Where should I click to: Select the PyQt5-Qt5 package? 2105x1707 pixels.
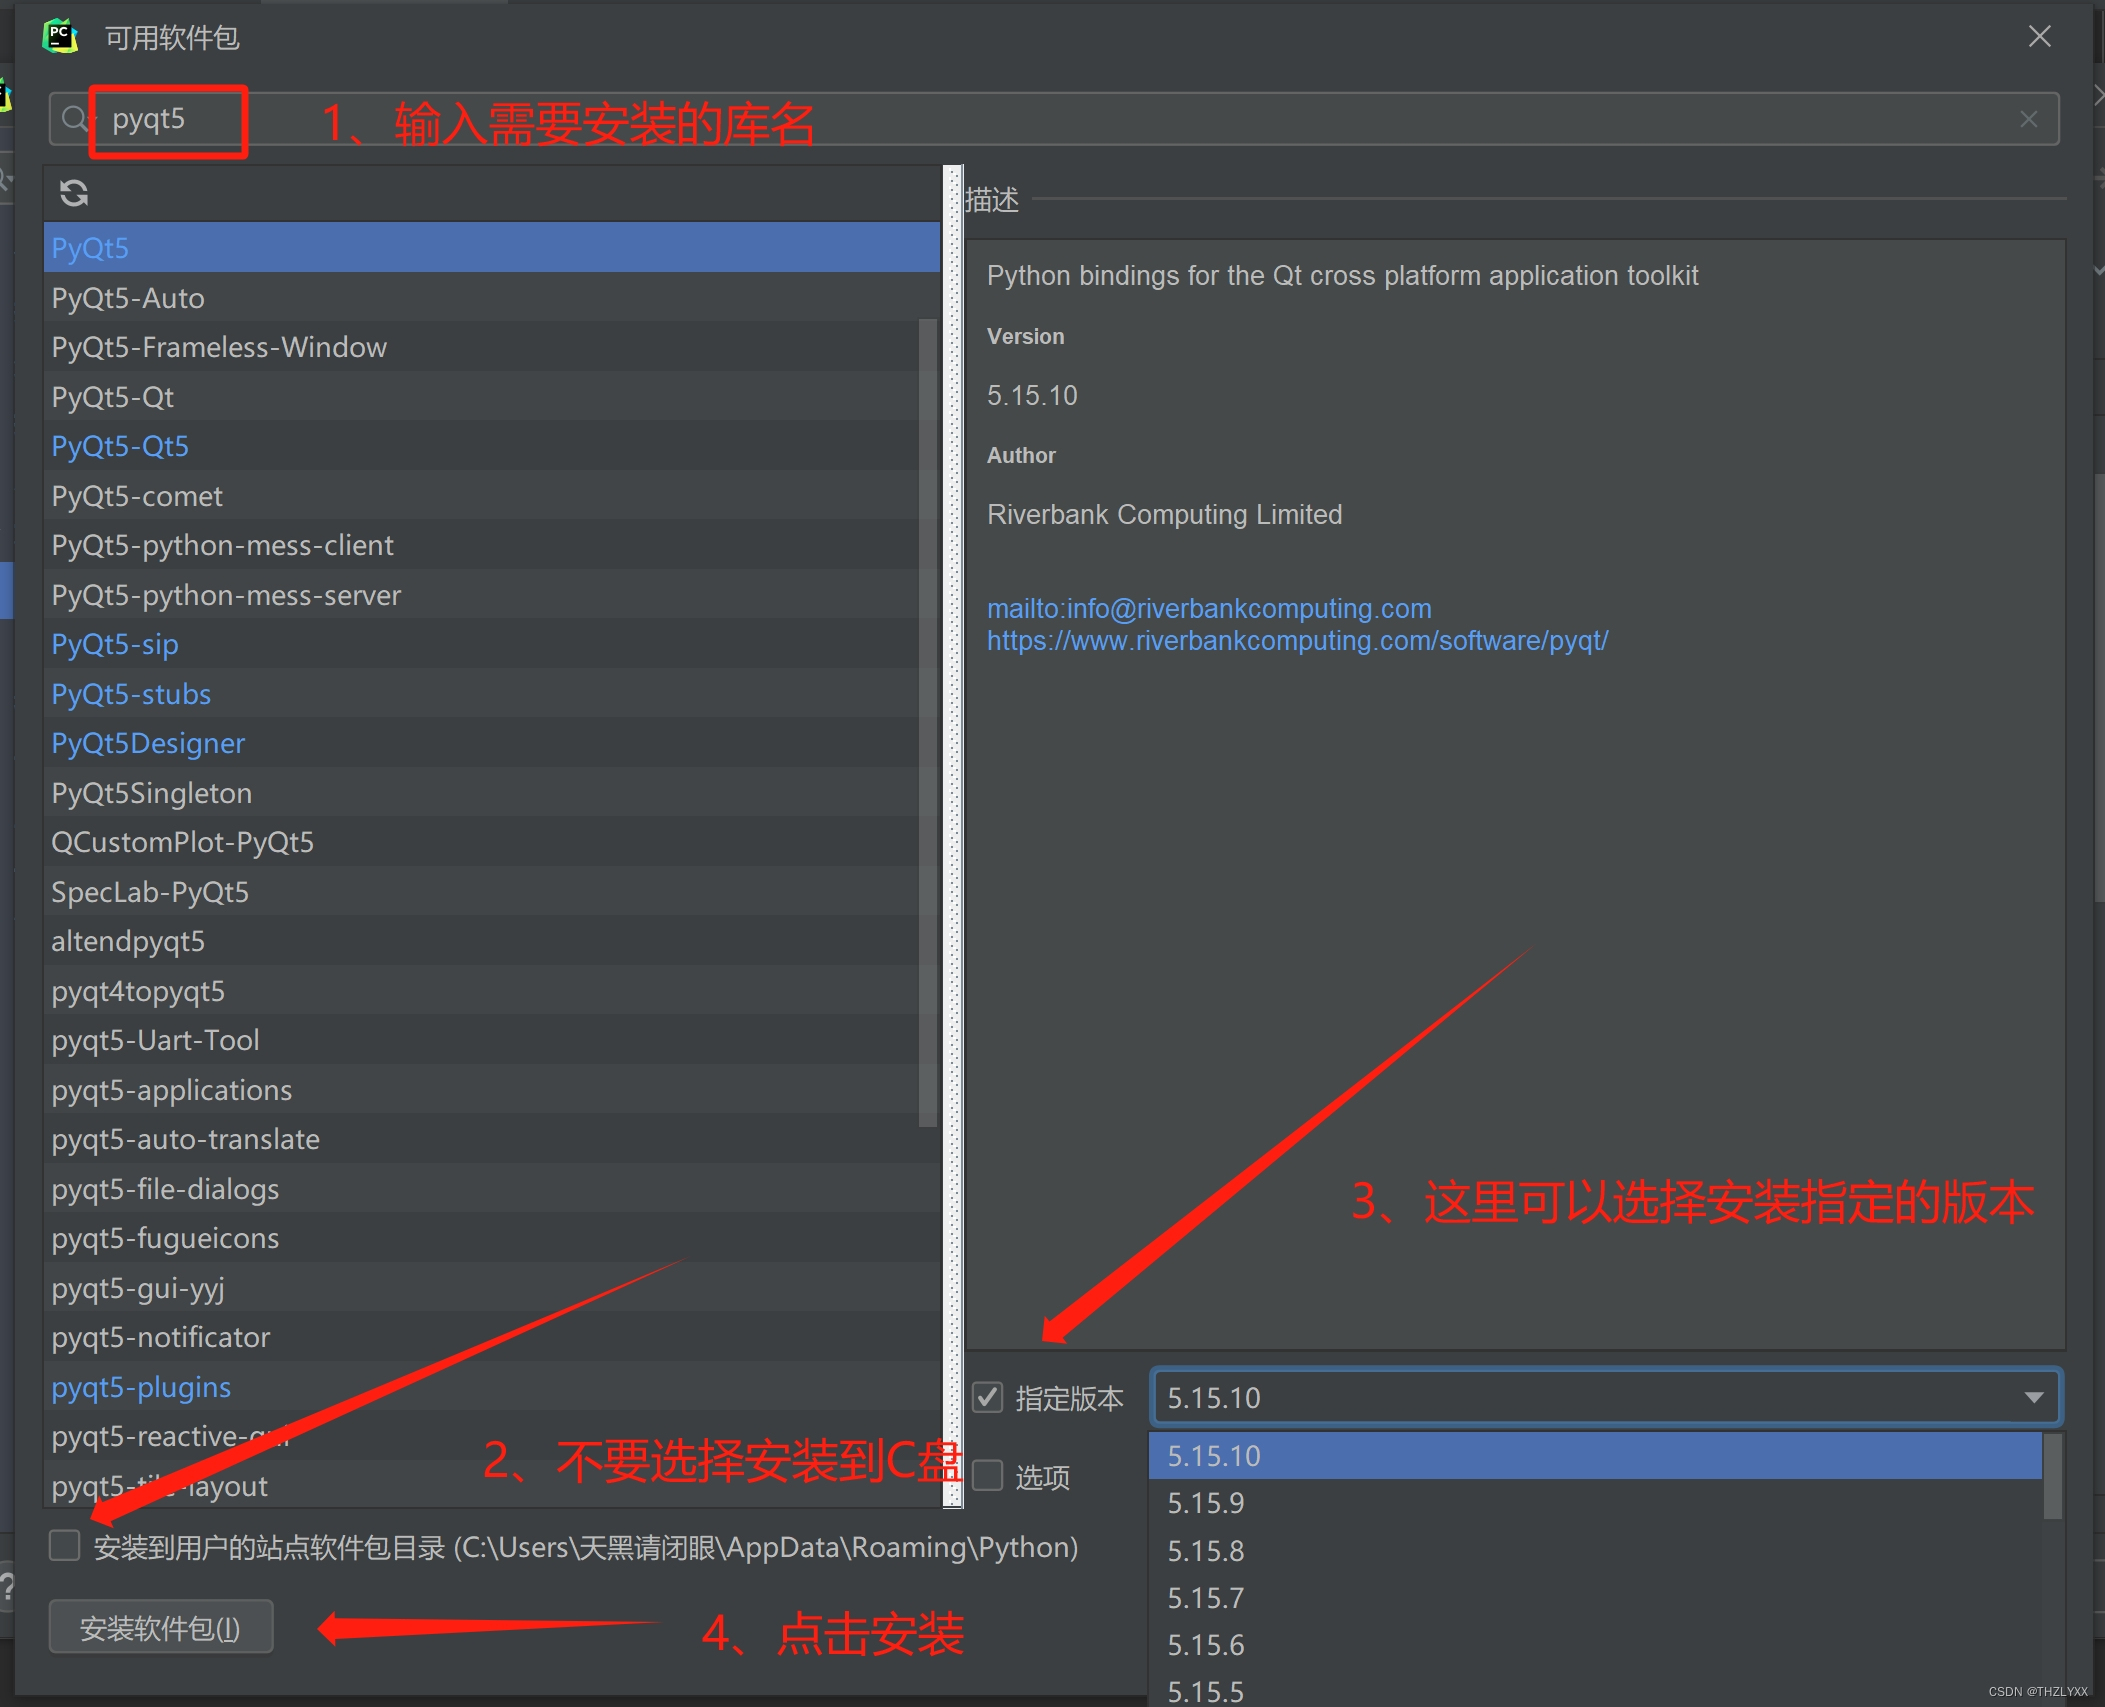pyautogui.click(x=482, y=445)
